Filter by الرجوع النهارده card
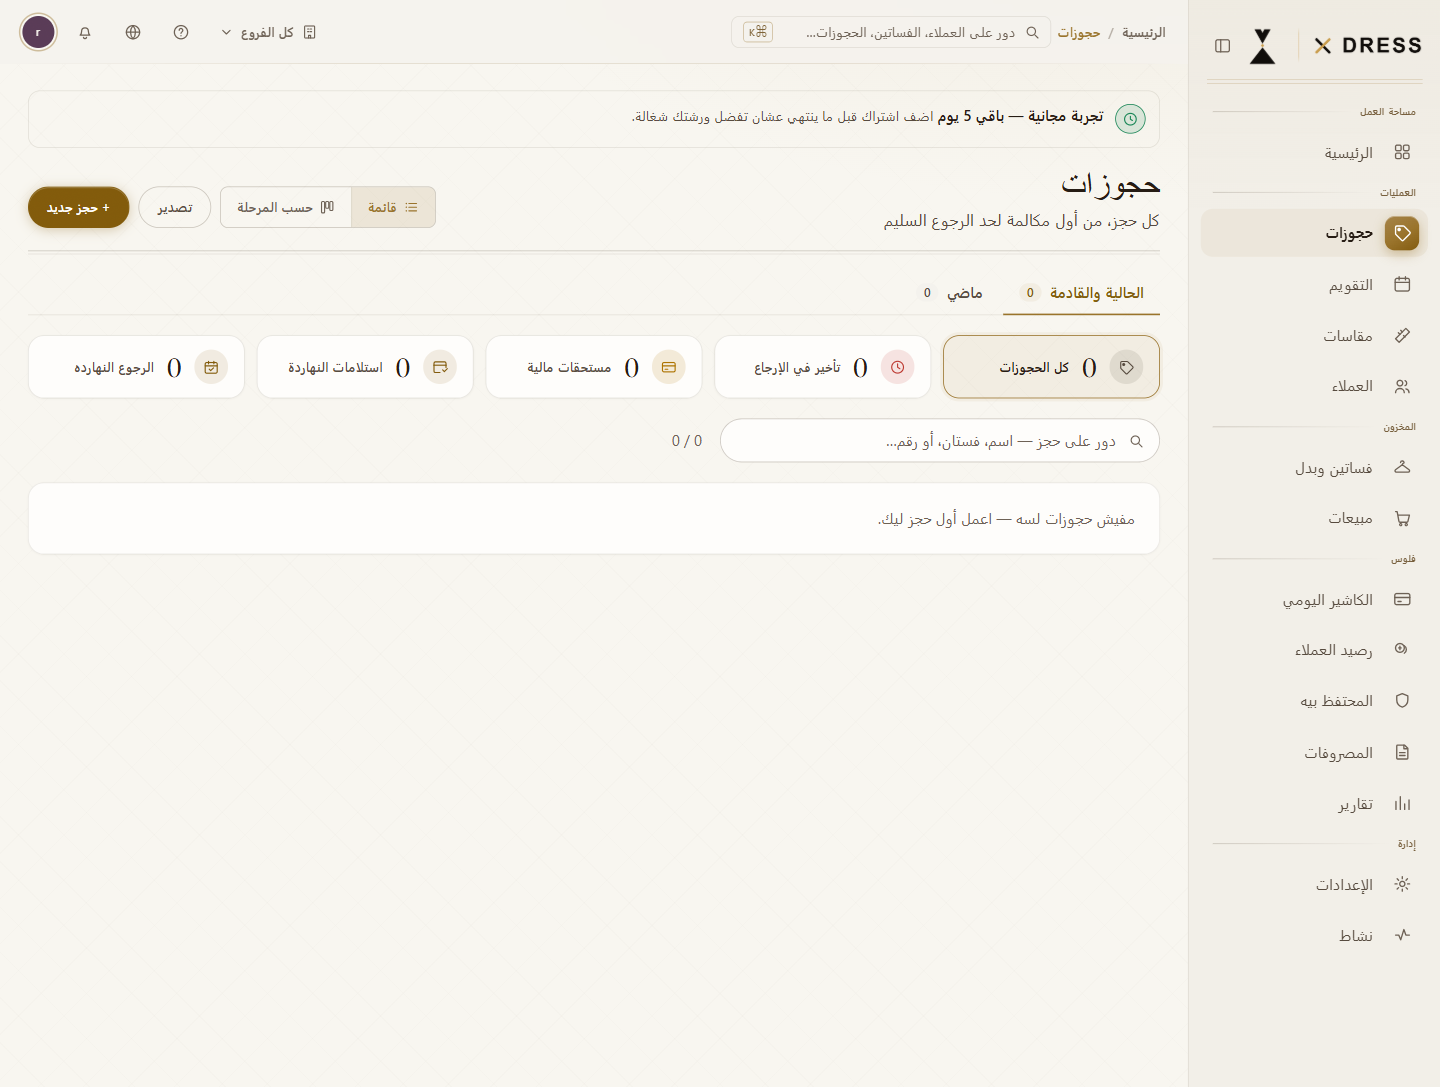Image resolution: width=1440 pixels, height=1087 pixels. point(137,367)
